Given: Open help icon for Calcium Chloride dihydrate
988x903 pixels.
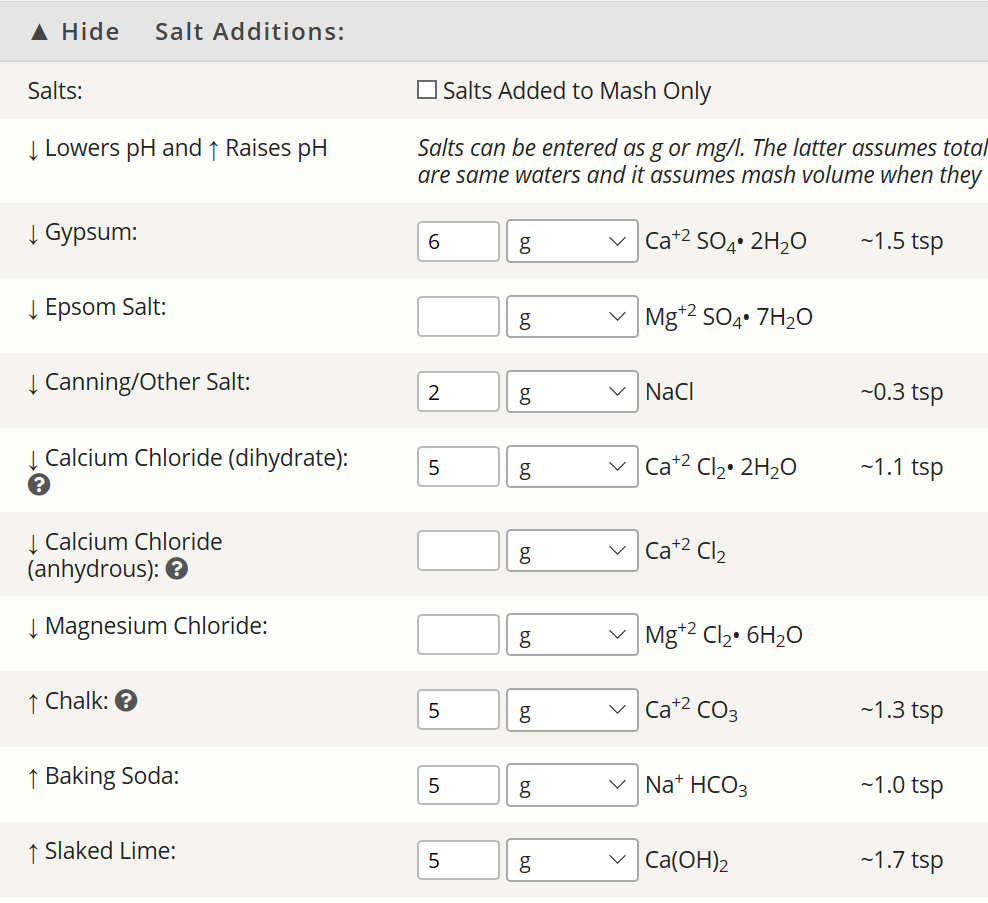Looking at the screenshot, I should click(39, 485).
